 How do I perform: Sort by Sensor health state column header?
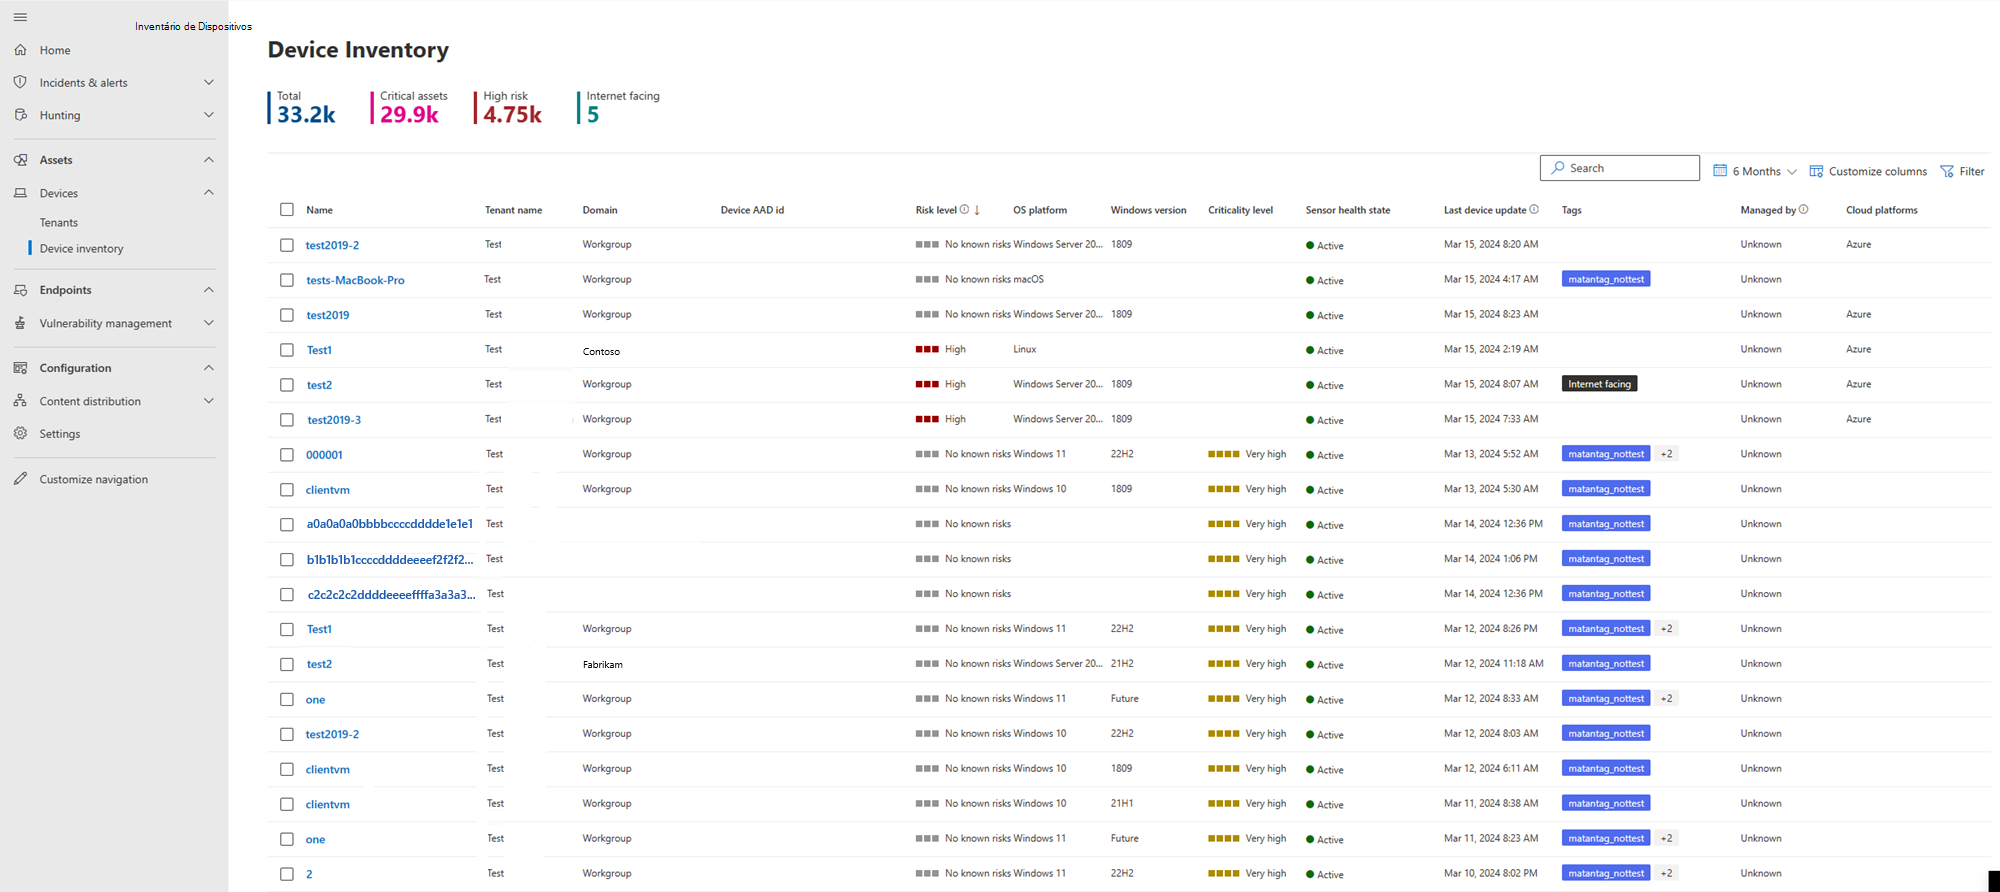pos(1348,210)
